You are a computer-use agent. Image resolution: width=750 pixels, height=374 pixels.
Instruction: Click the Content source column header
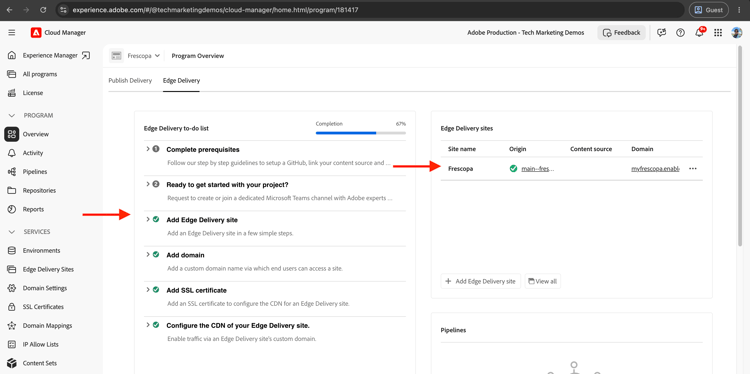[591, 149]
